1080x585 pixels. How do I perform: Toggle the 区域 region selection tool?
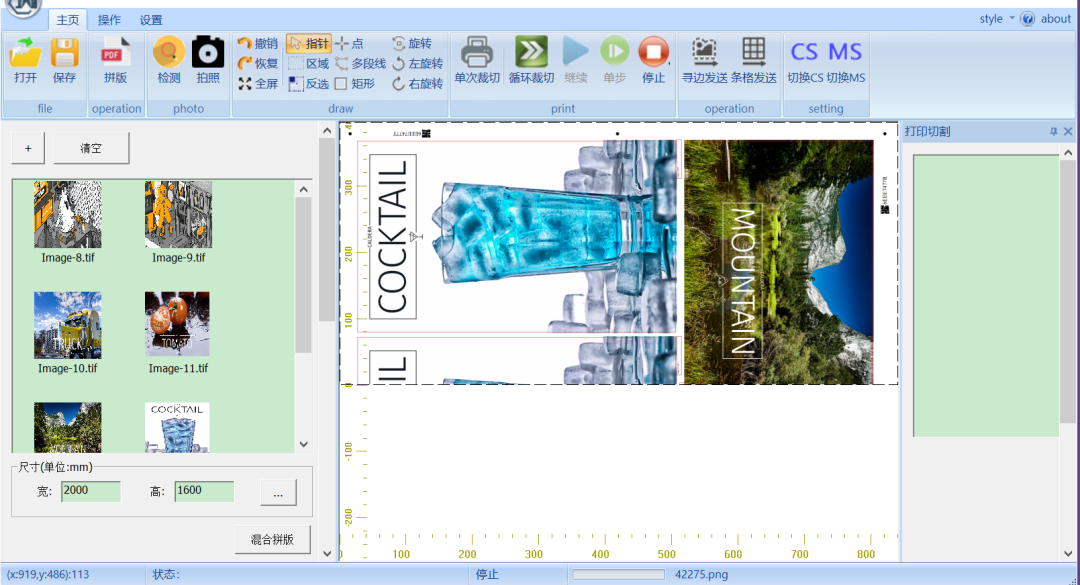308,64
